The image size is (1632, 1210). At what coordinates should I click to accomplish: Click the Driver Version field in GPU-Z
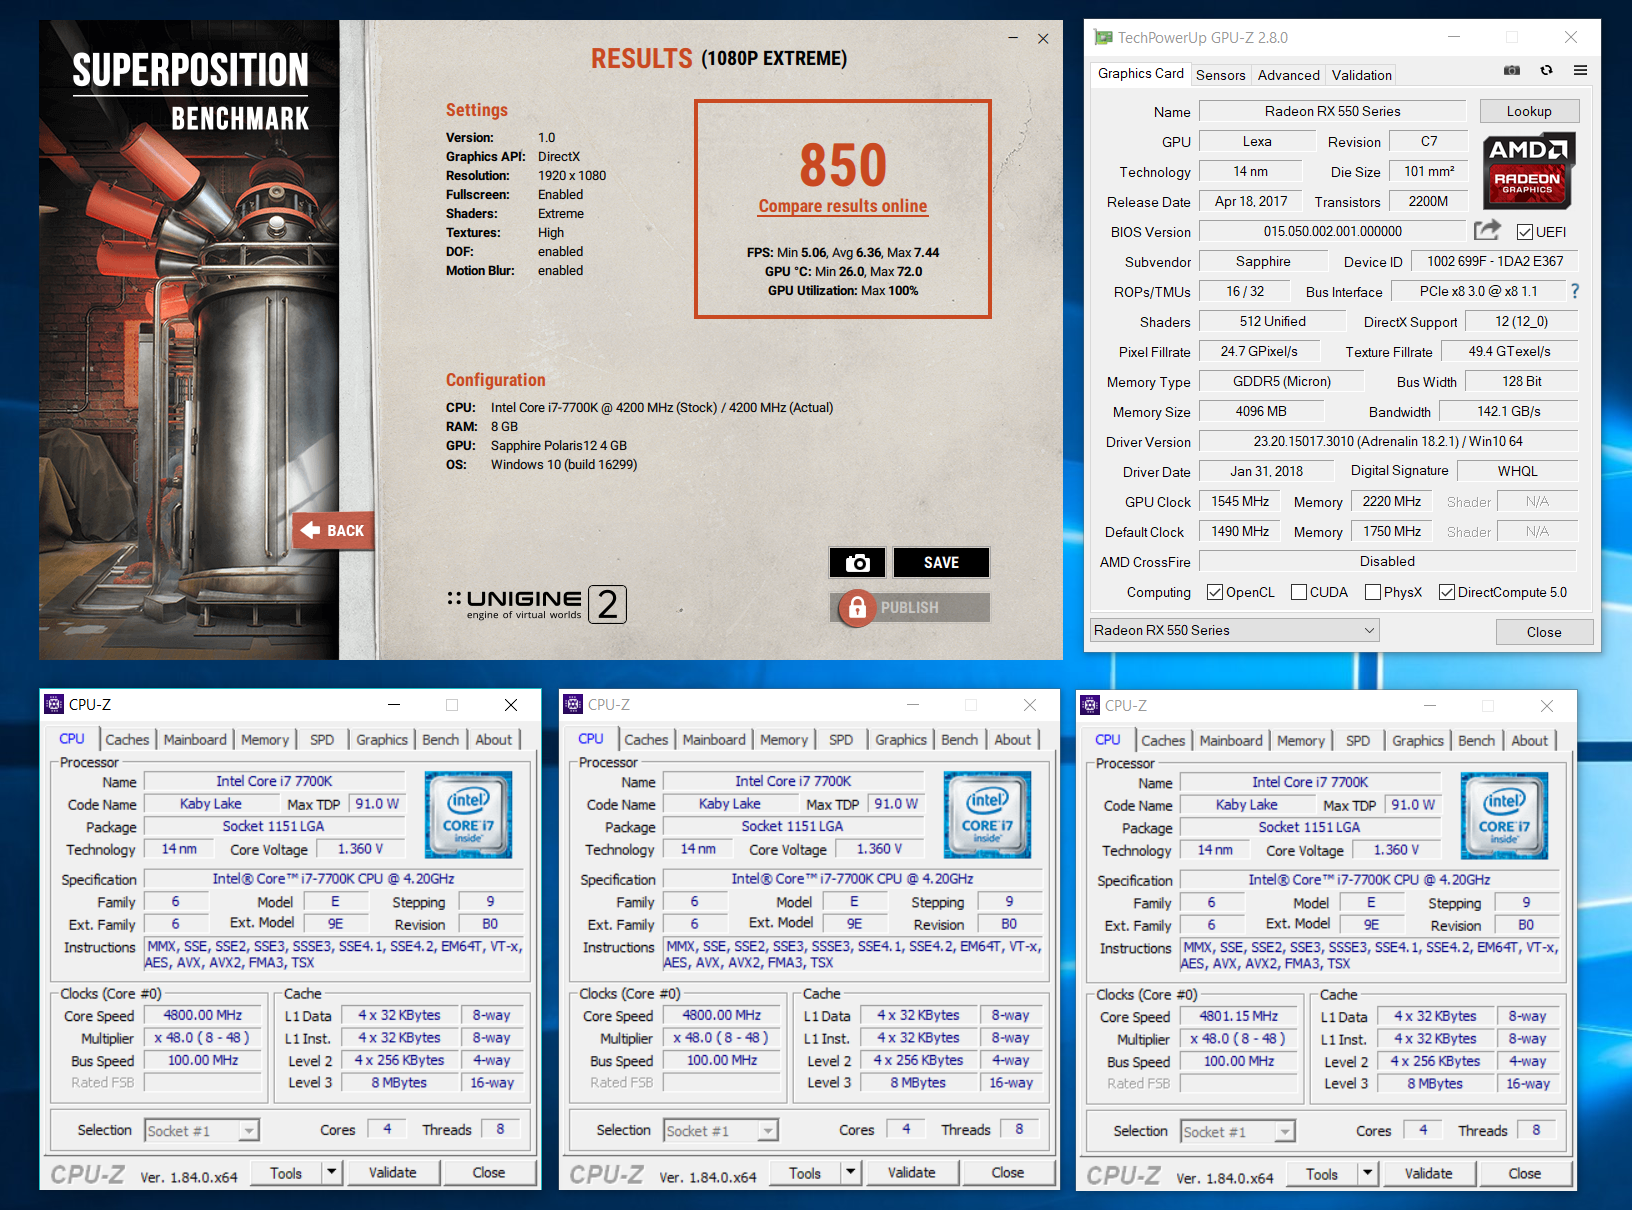click(x=1388, y=441)
